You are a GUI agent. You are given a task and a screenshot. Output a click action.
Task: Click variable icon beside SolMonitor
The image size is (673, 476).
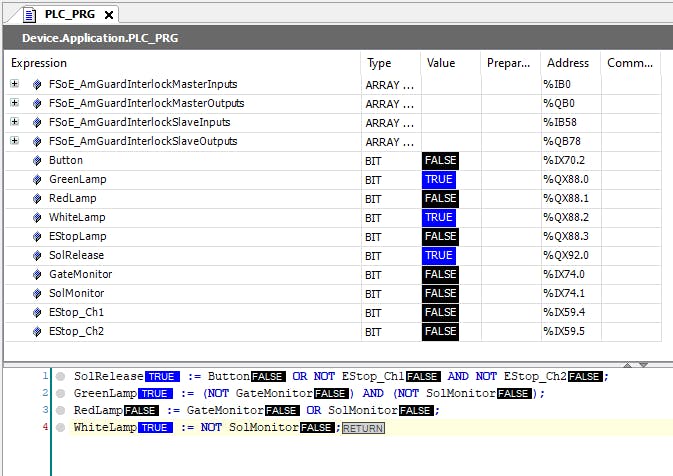tap(37, 293)
